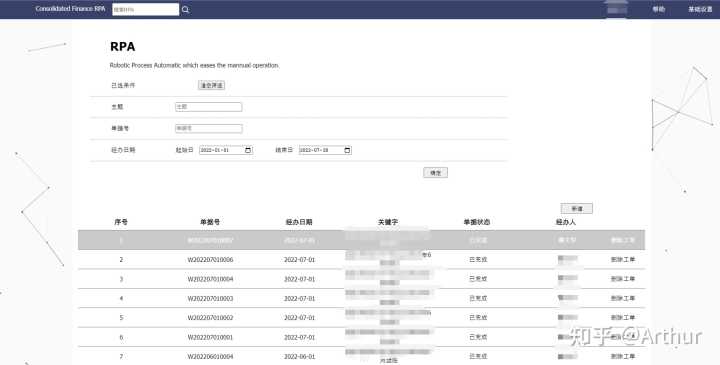Click the RPA page heading
Screen dimensions: 720x365
pyautogui.click(x=123, y=47)
